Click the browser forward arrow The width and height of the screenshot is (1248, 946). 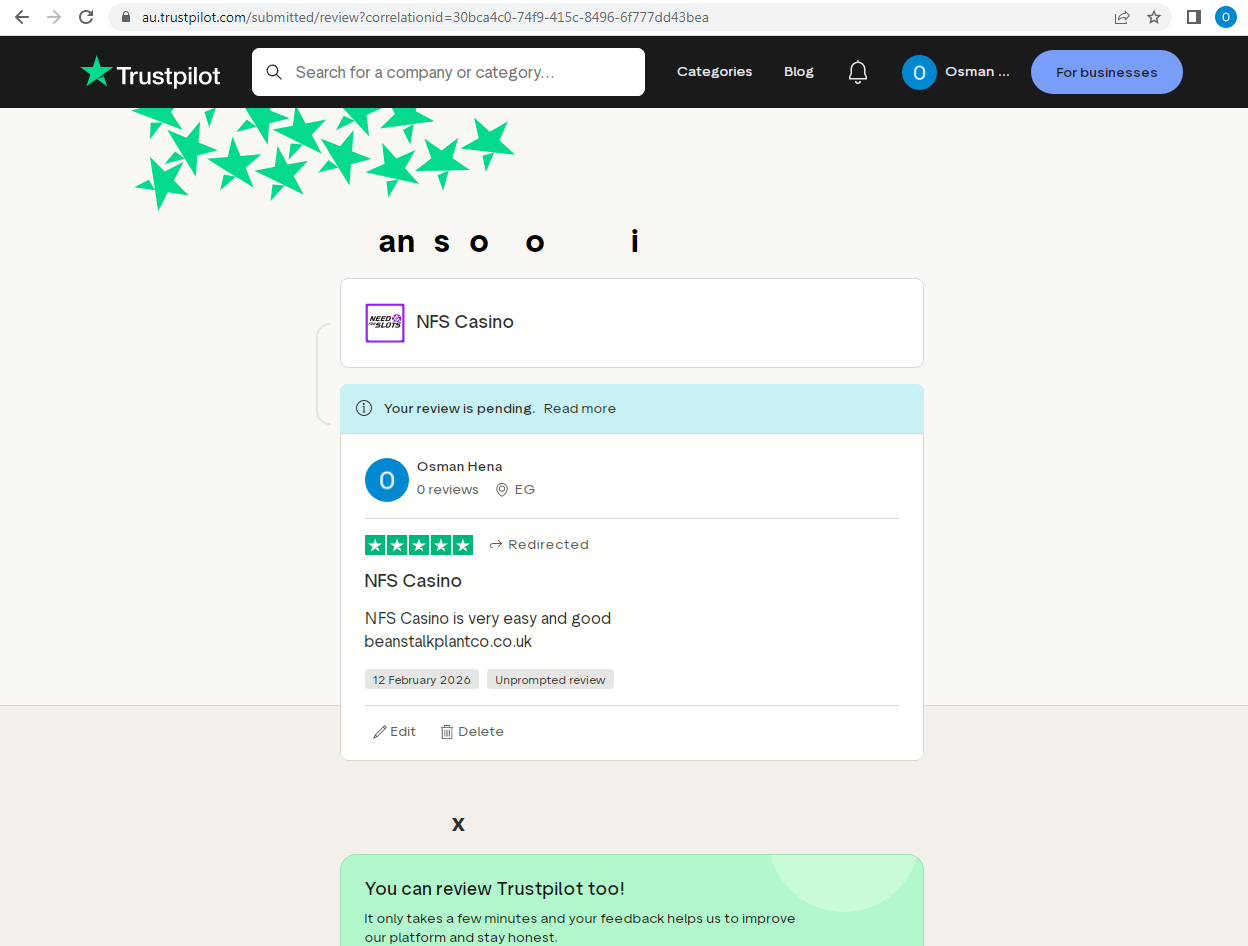(54, 17)
